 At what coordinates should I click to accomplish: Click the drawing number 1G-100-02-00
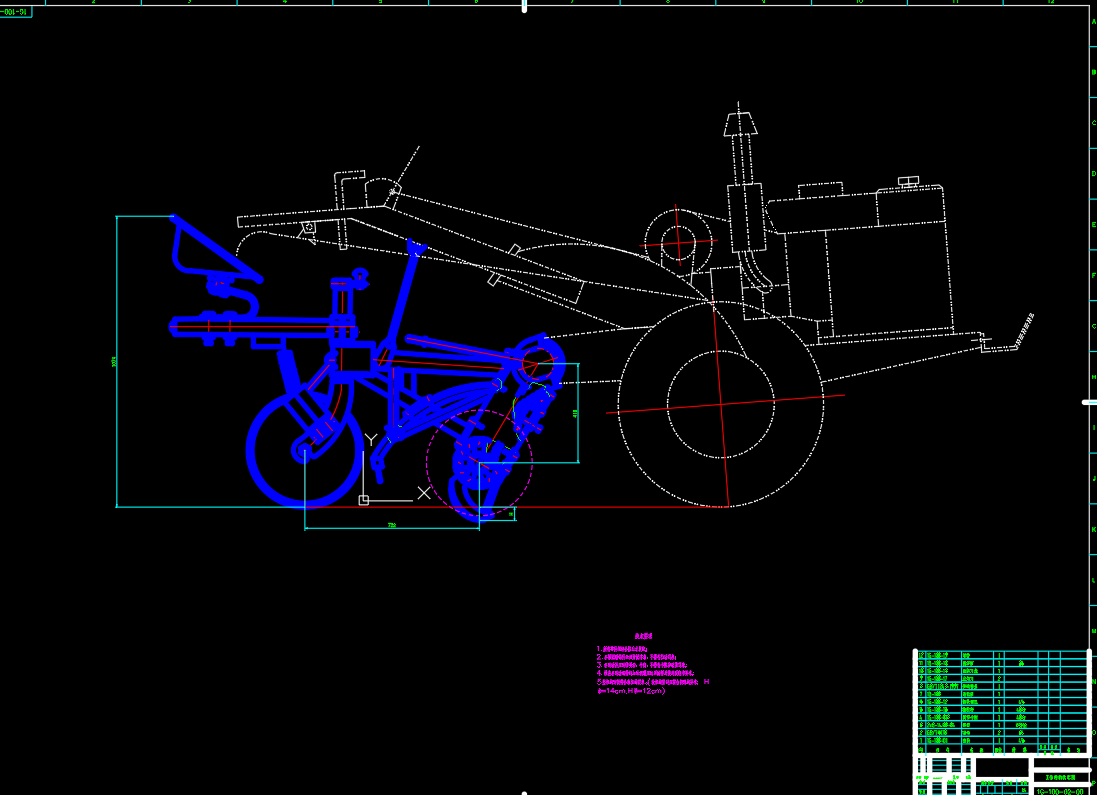point(1059,792)
